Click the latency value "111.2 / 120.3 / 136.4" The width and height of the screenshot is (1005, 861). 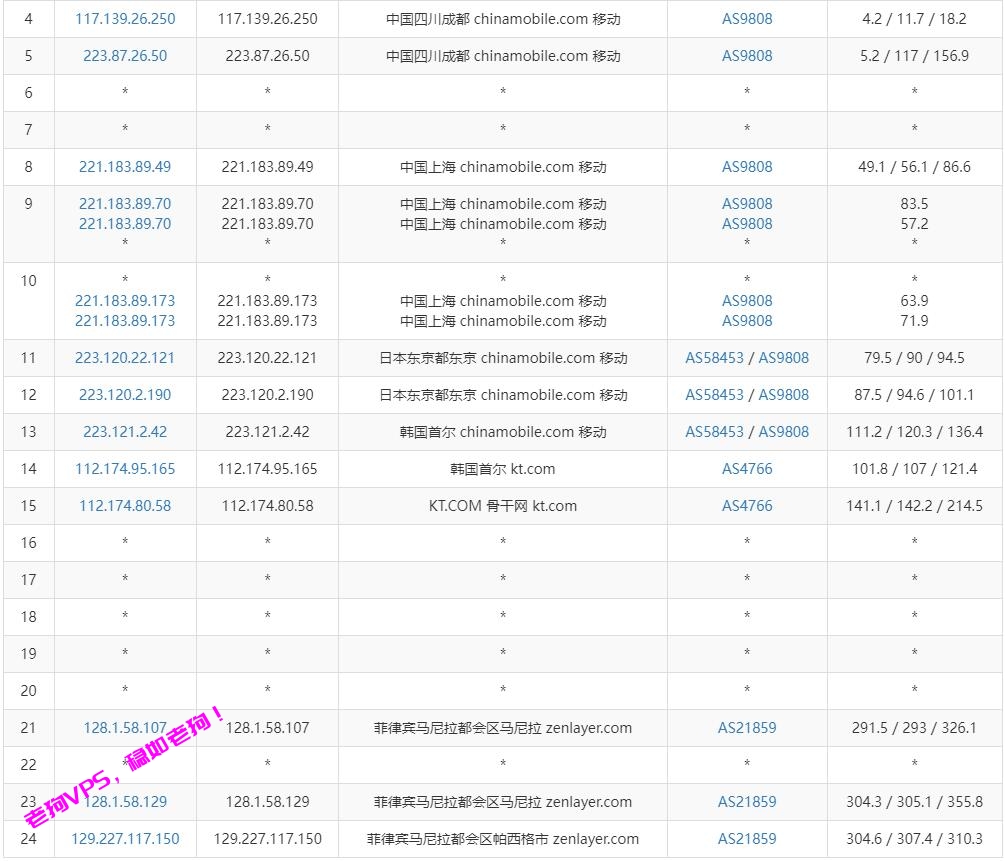click(915, 432)
